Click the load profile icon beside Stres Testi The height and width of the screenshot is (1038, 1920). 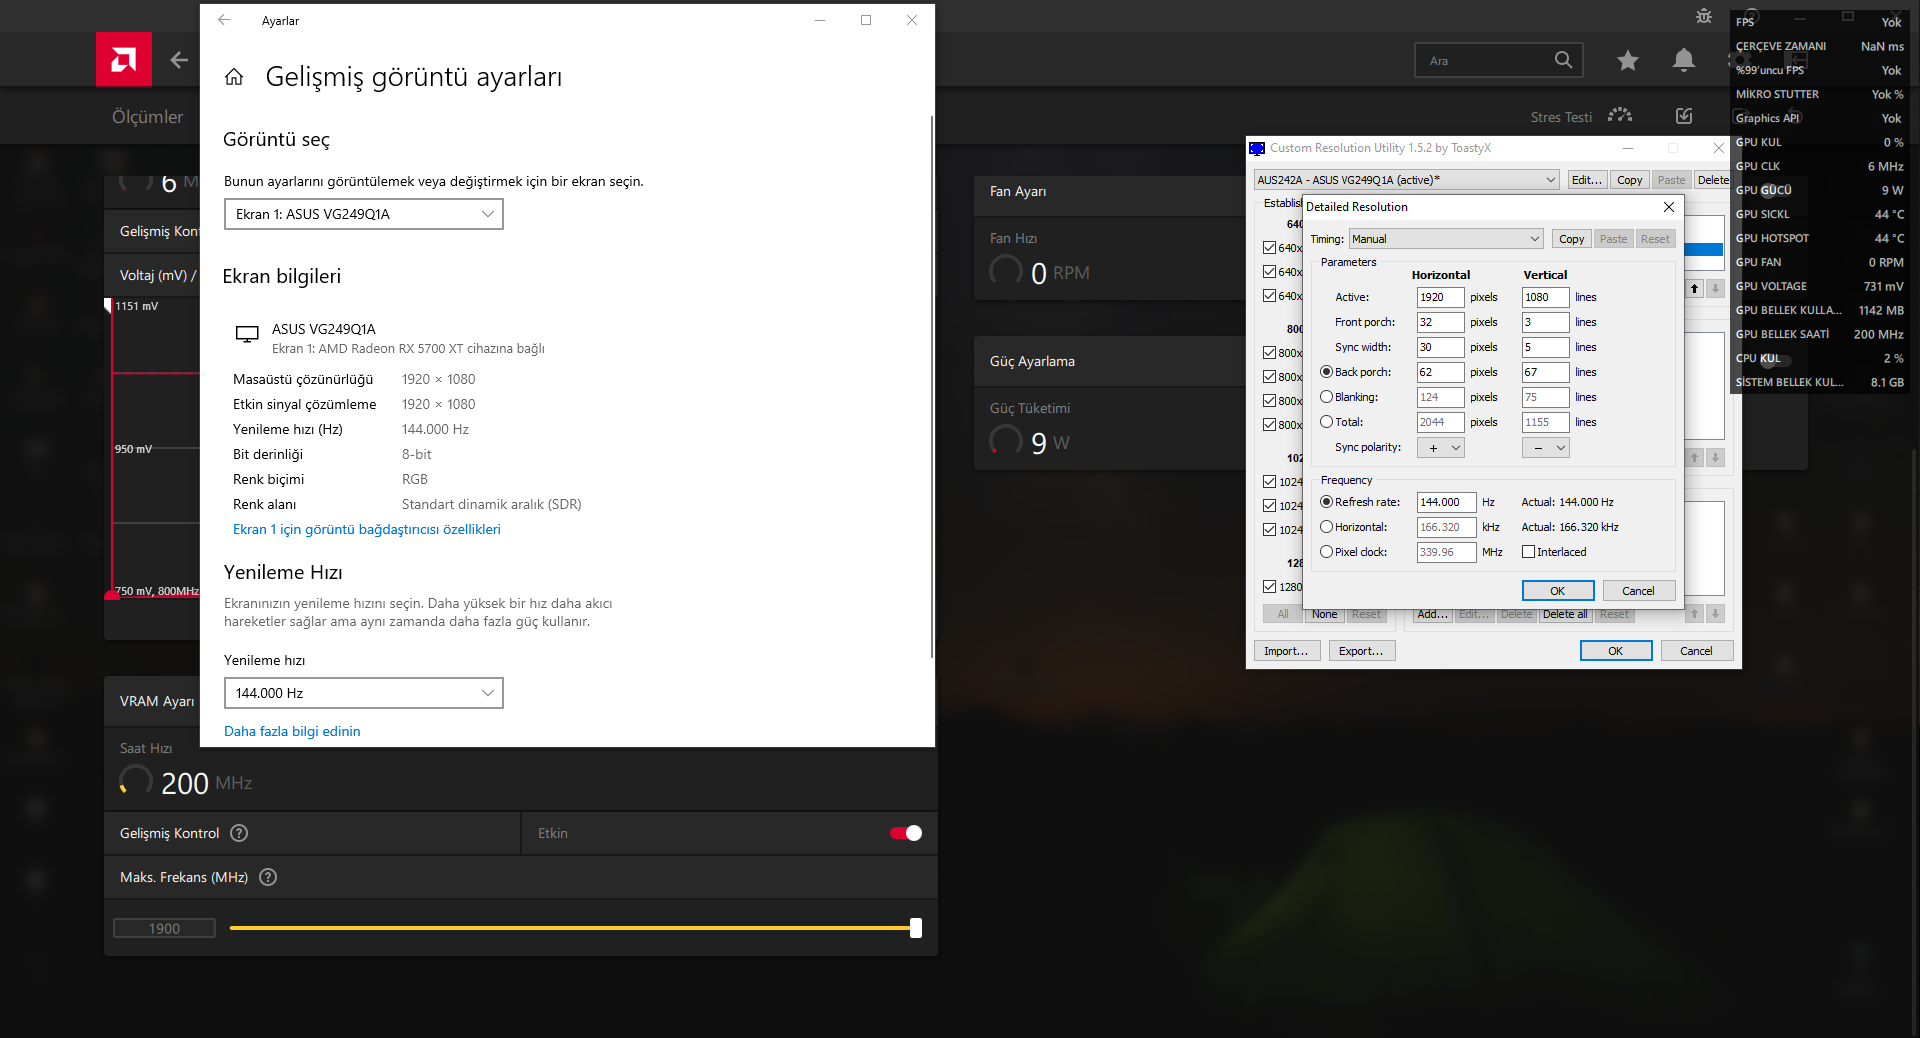pyautogui.click(x=1684, y=116)
